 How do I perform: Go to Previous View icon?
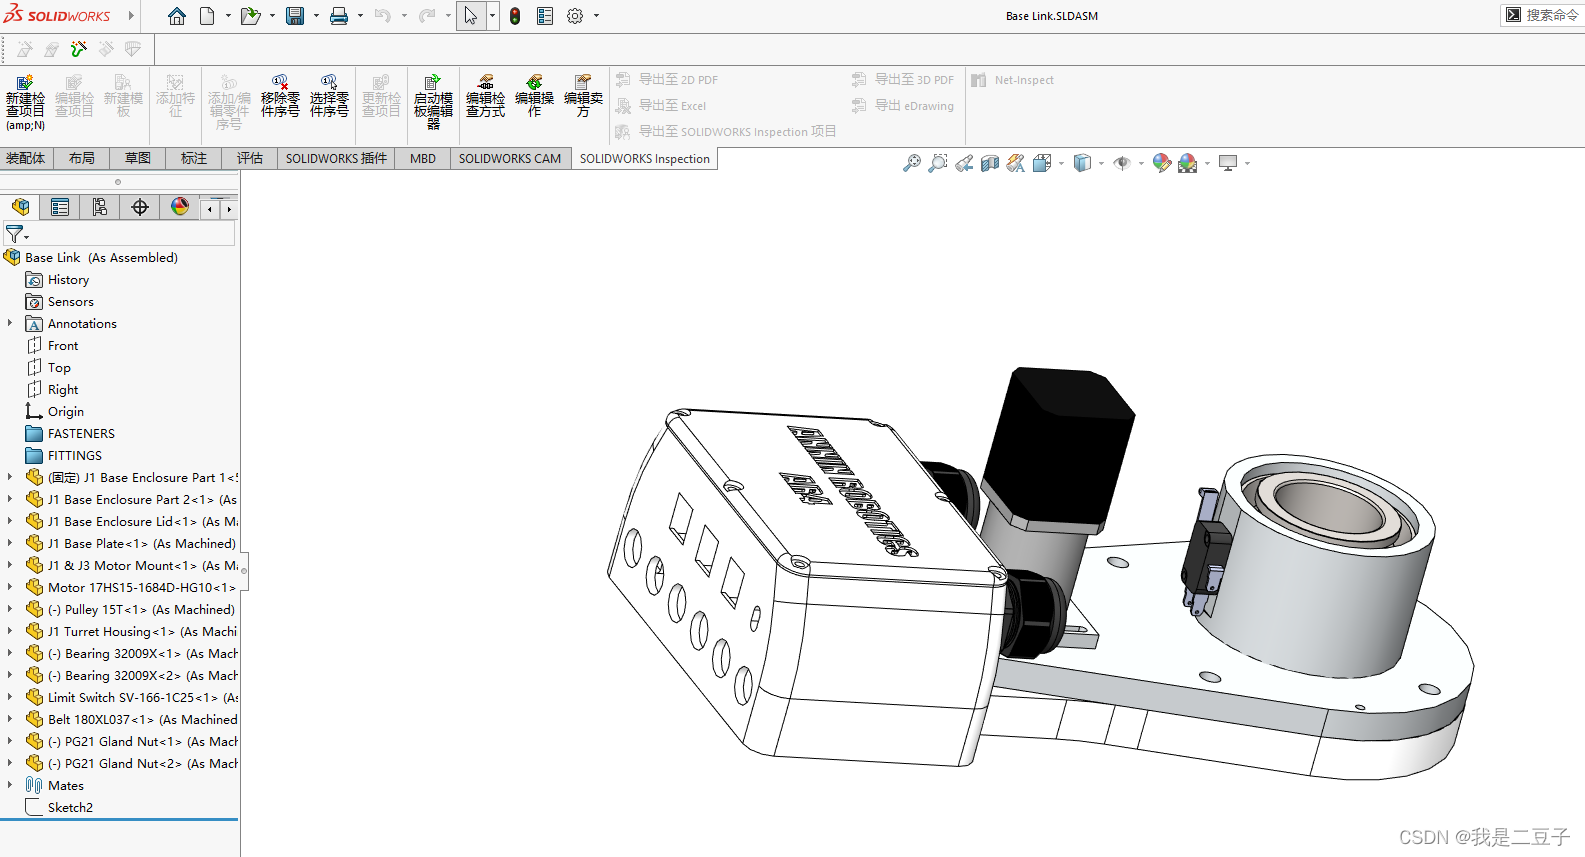click(964, 163)
